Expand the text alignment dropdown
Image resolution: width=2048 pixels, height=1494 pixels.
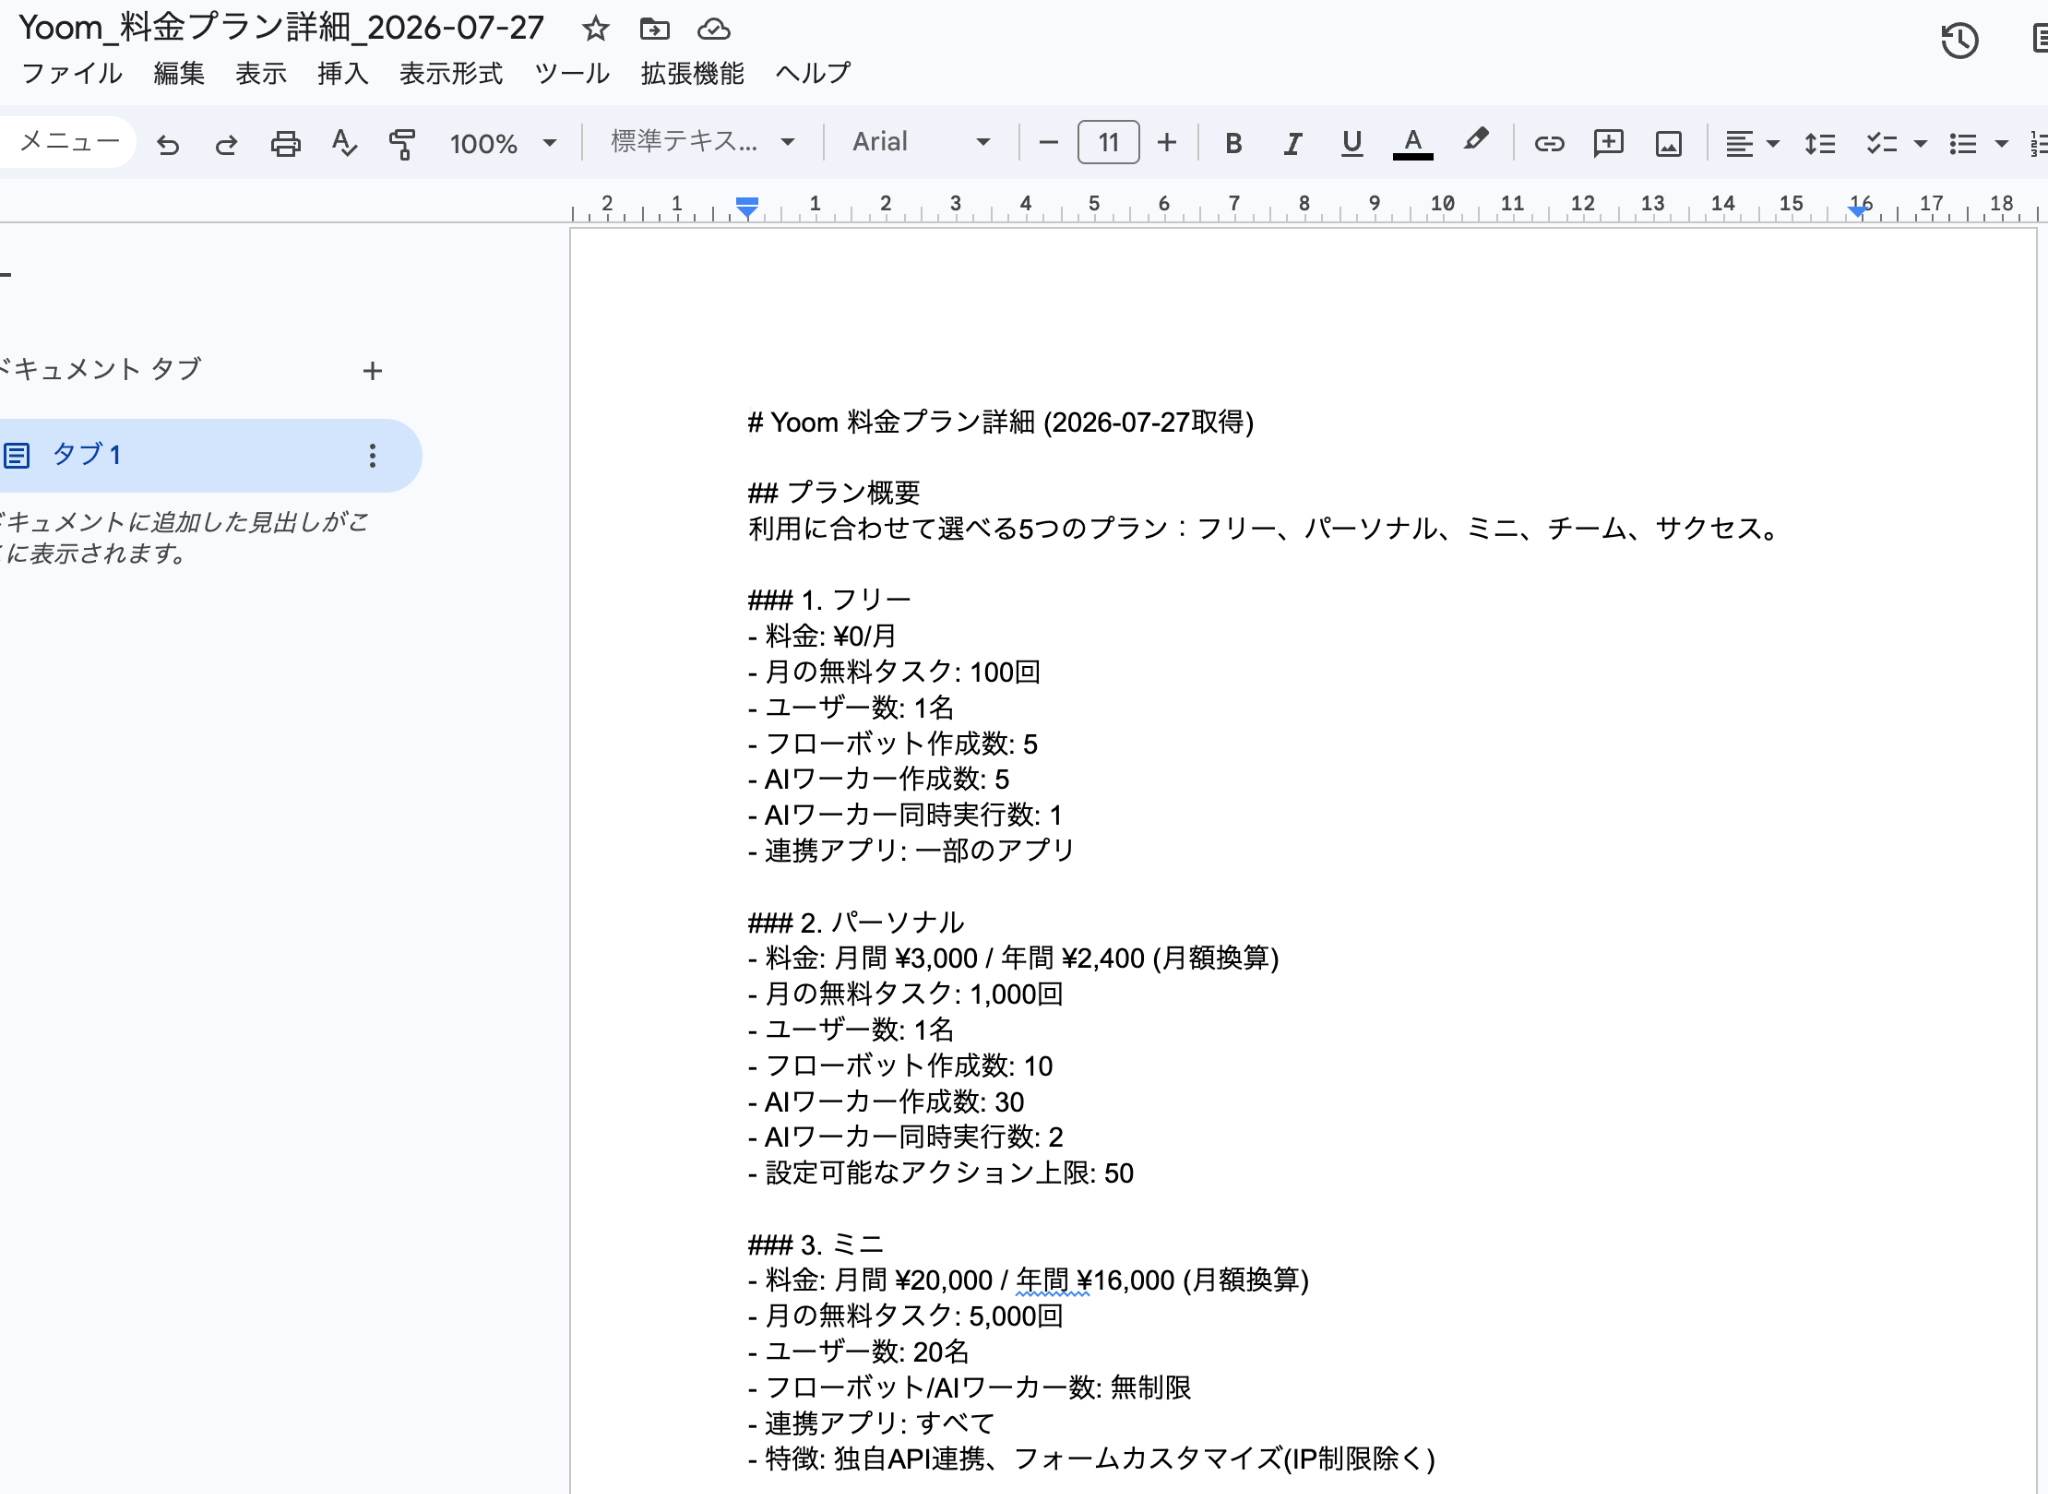1773,144
